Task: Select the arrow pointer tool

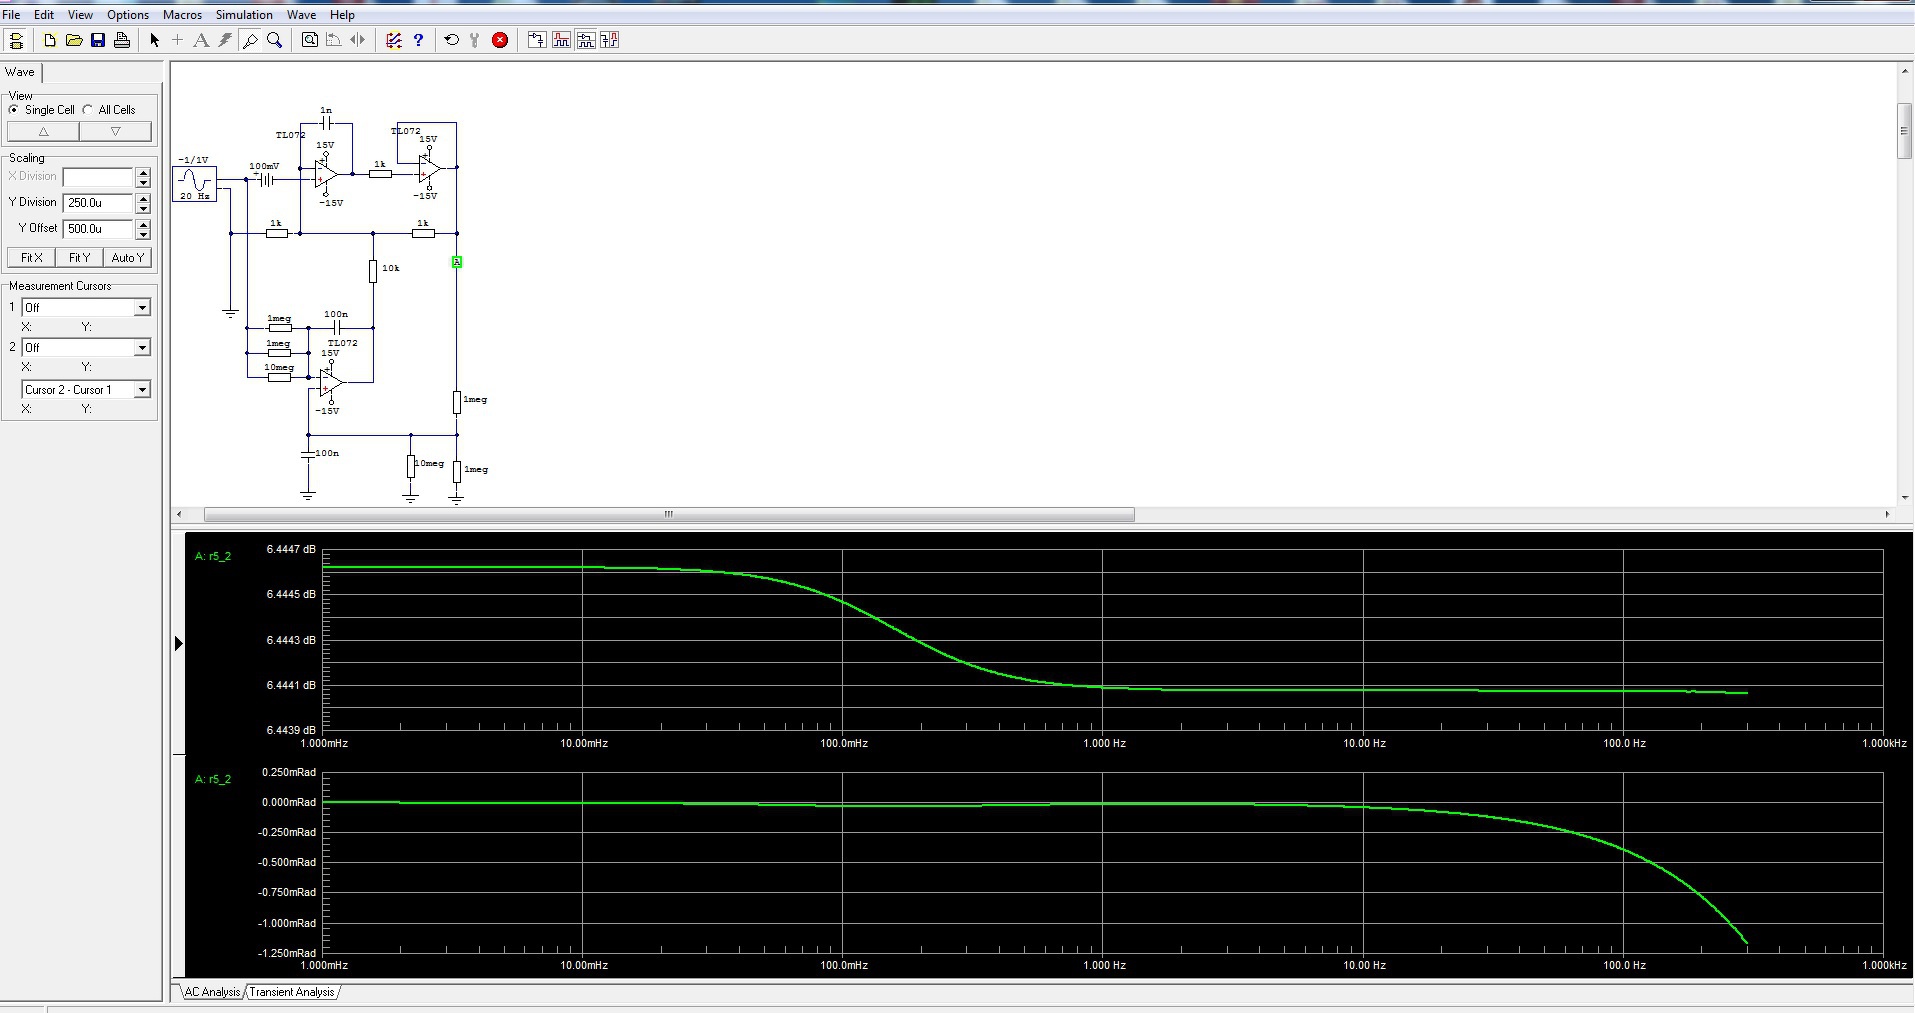Action: pos(154,40)
